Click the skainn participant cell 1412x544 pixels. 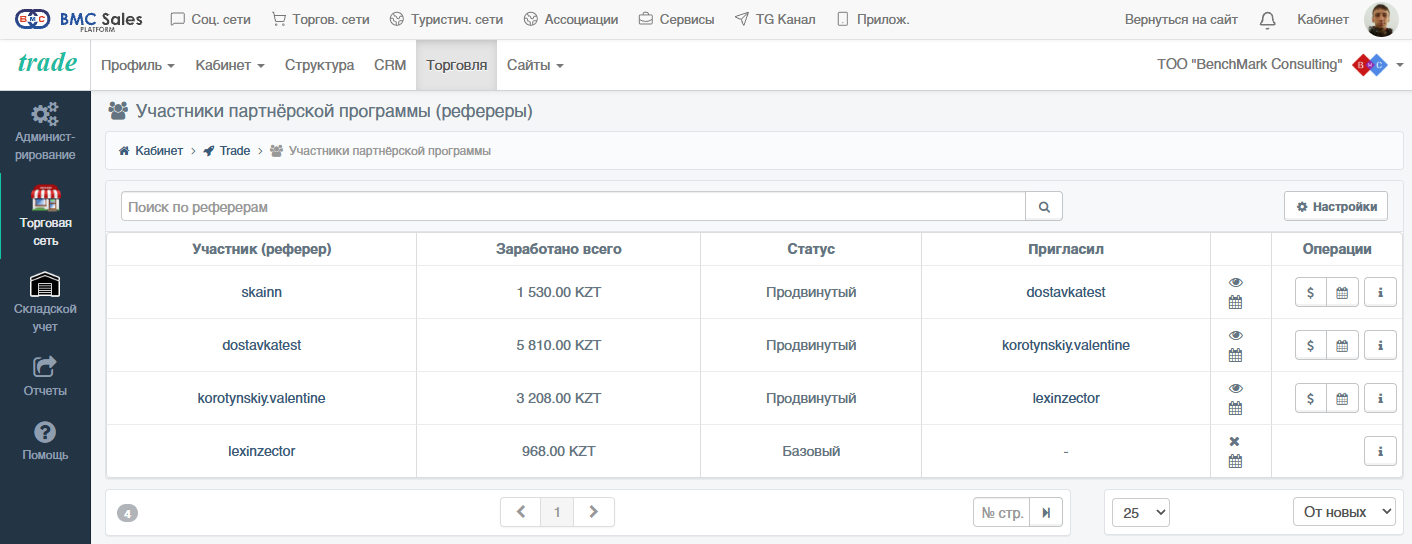pyautogui.click(x=262, y=292)
